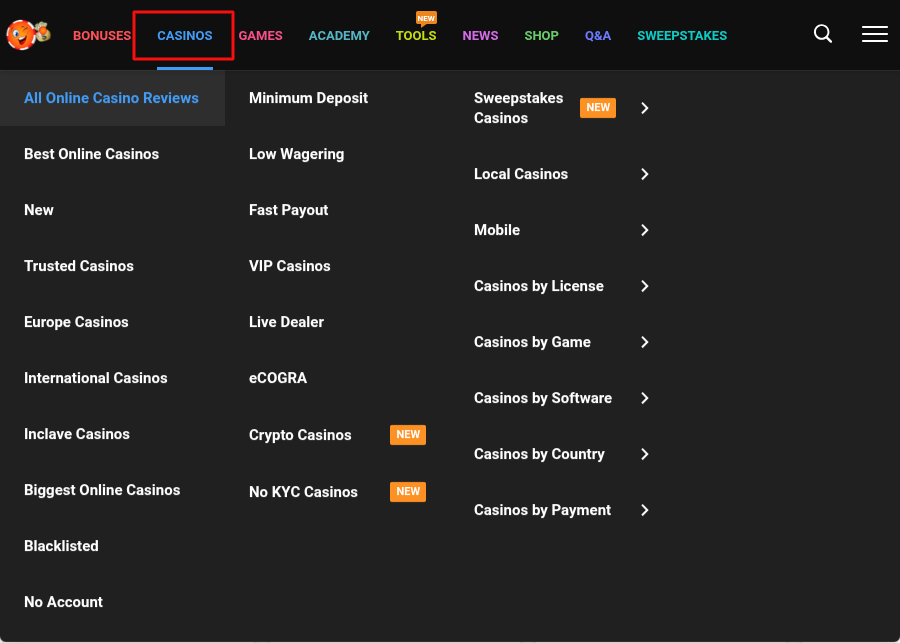Expand the Local Casinos chevron

[x=645, y=174]
